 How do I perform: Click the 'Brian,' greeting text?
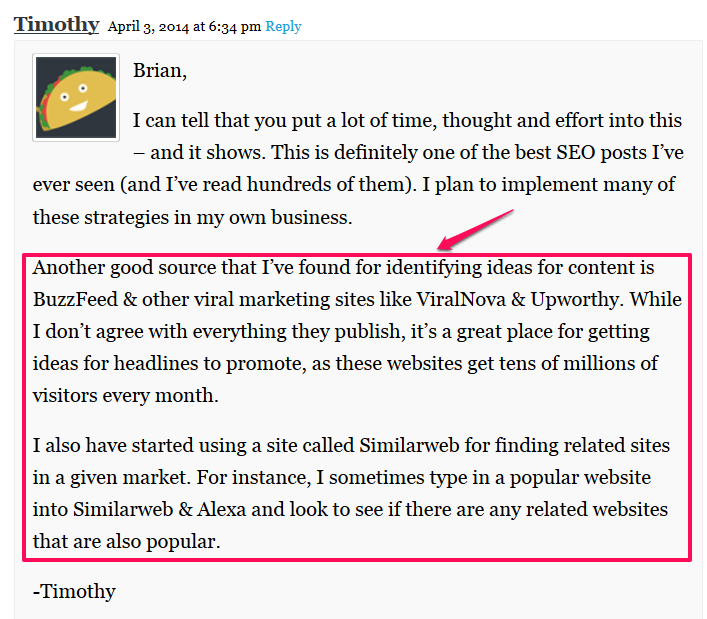[160, 71]
